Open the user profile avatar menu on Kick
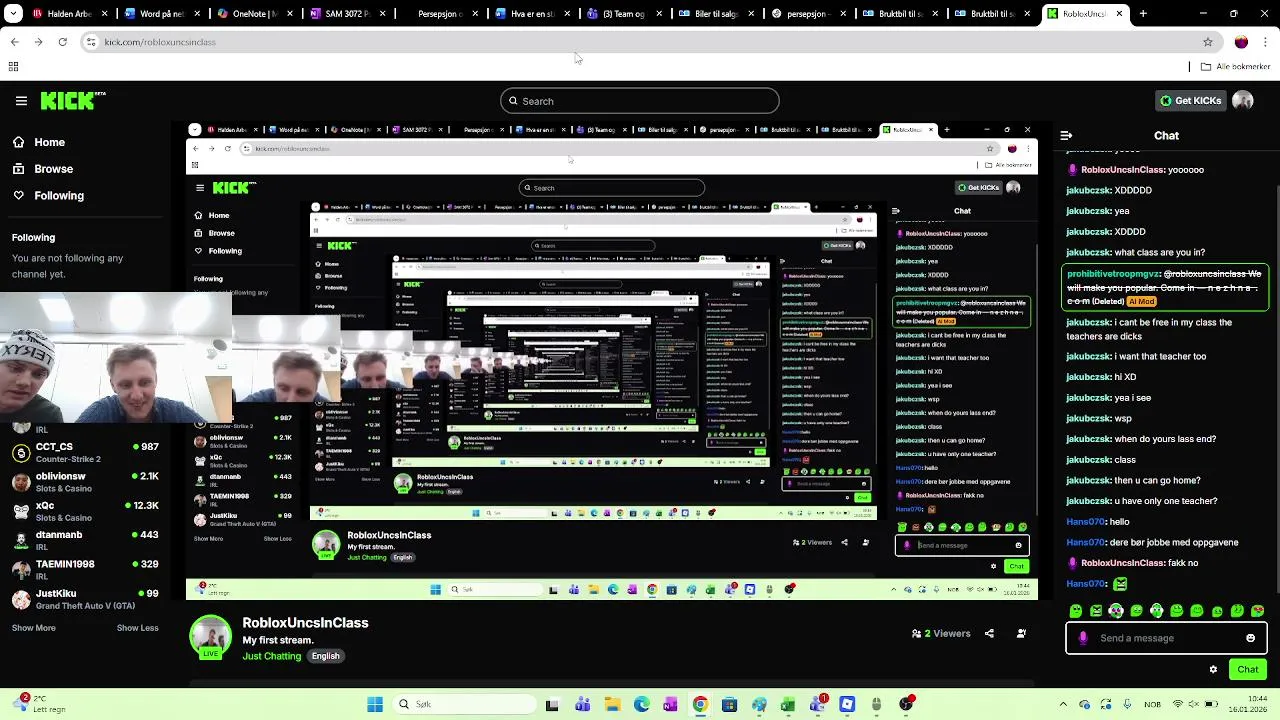 [1243, 100]
